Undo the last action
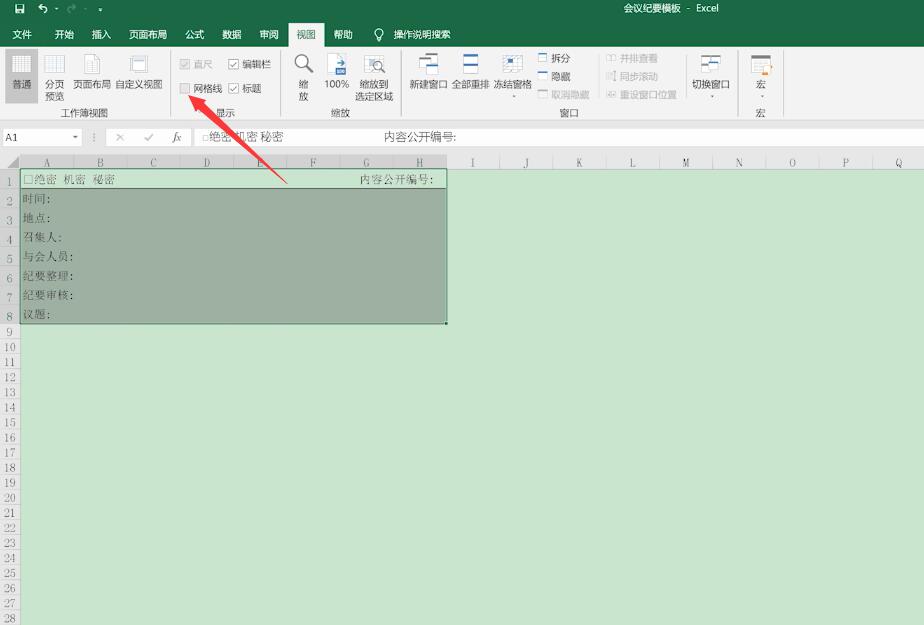 coord(43,9)
